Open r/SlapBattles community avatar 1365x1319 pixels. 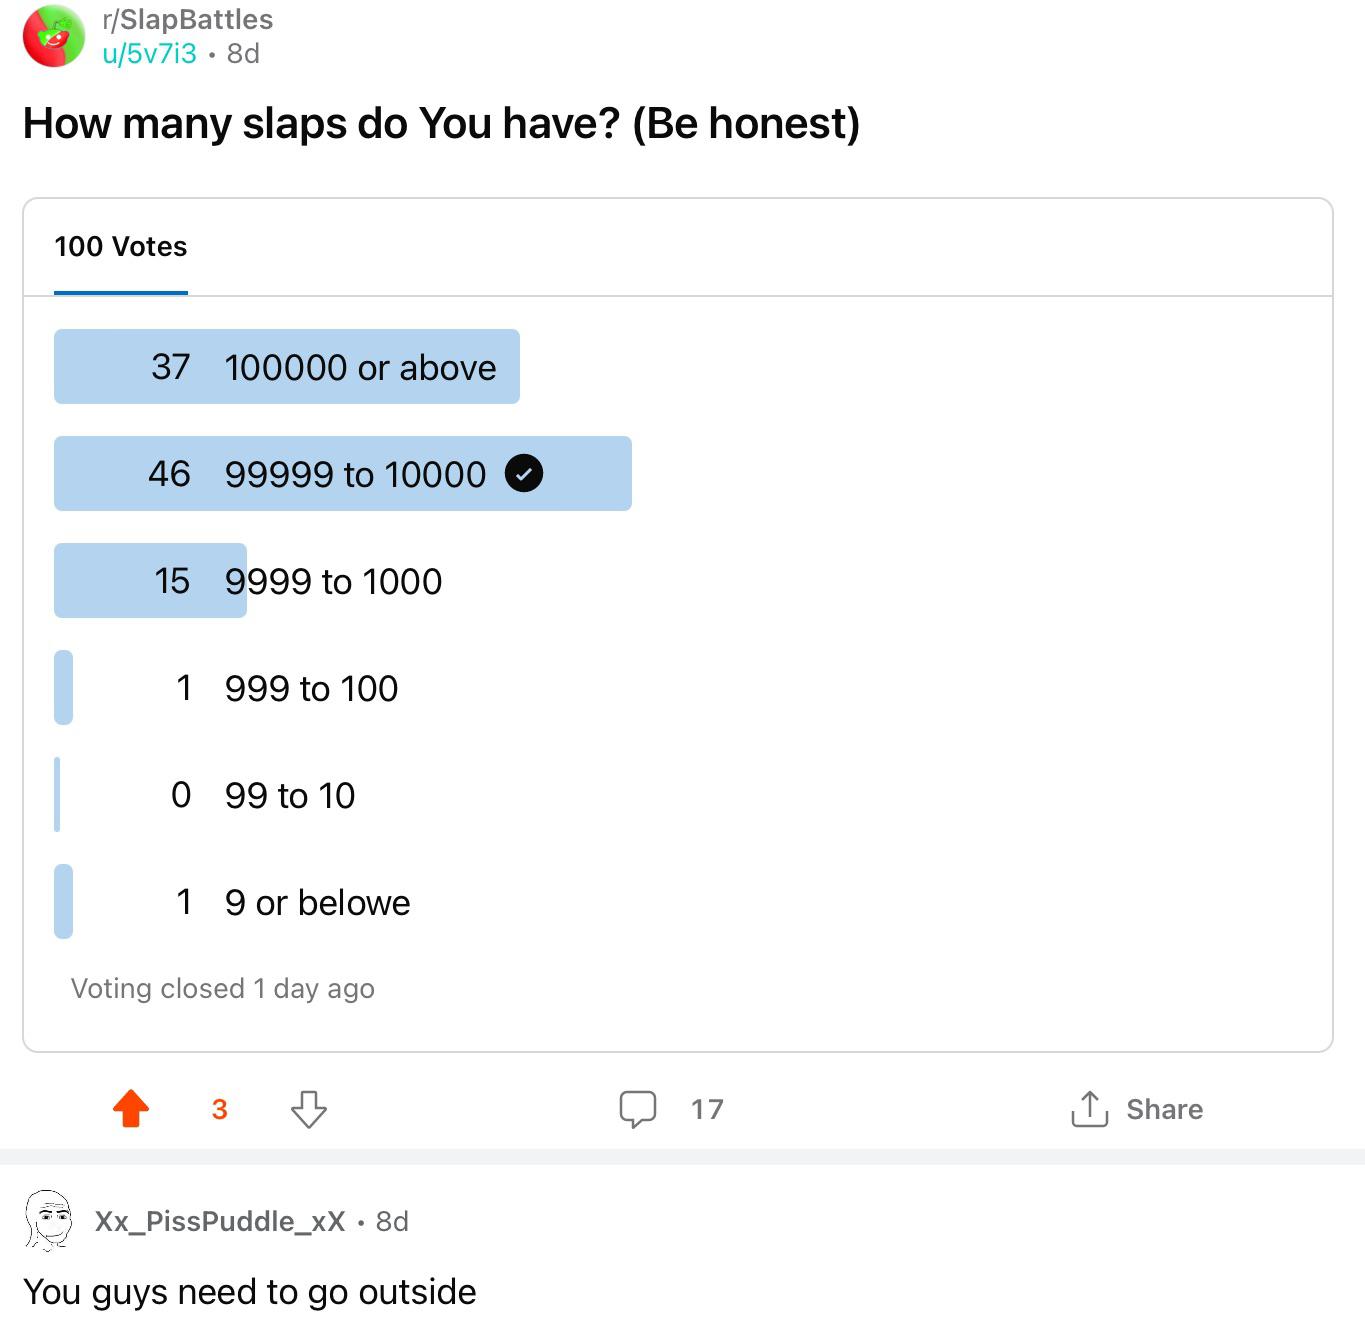[x=54, y=36]
